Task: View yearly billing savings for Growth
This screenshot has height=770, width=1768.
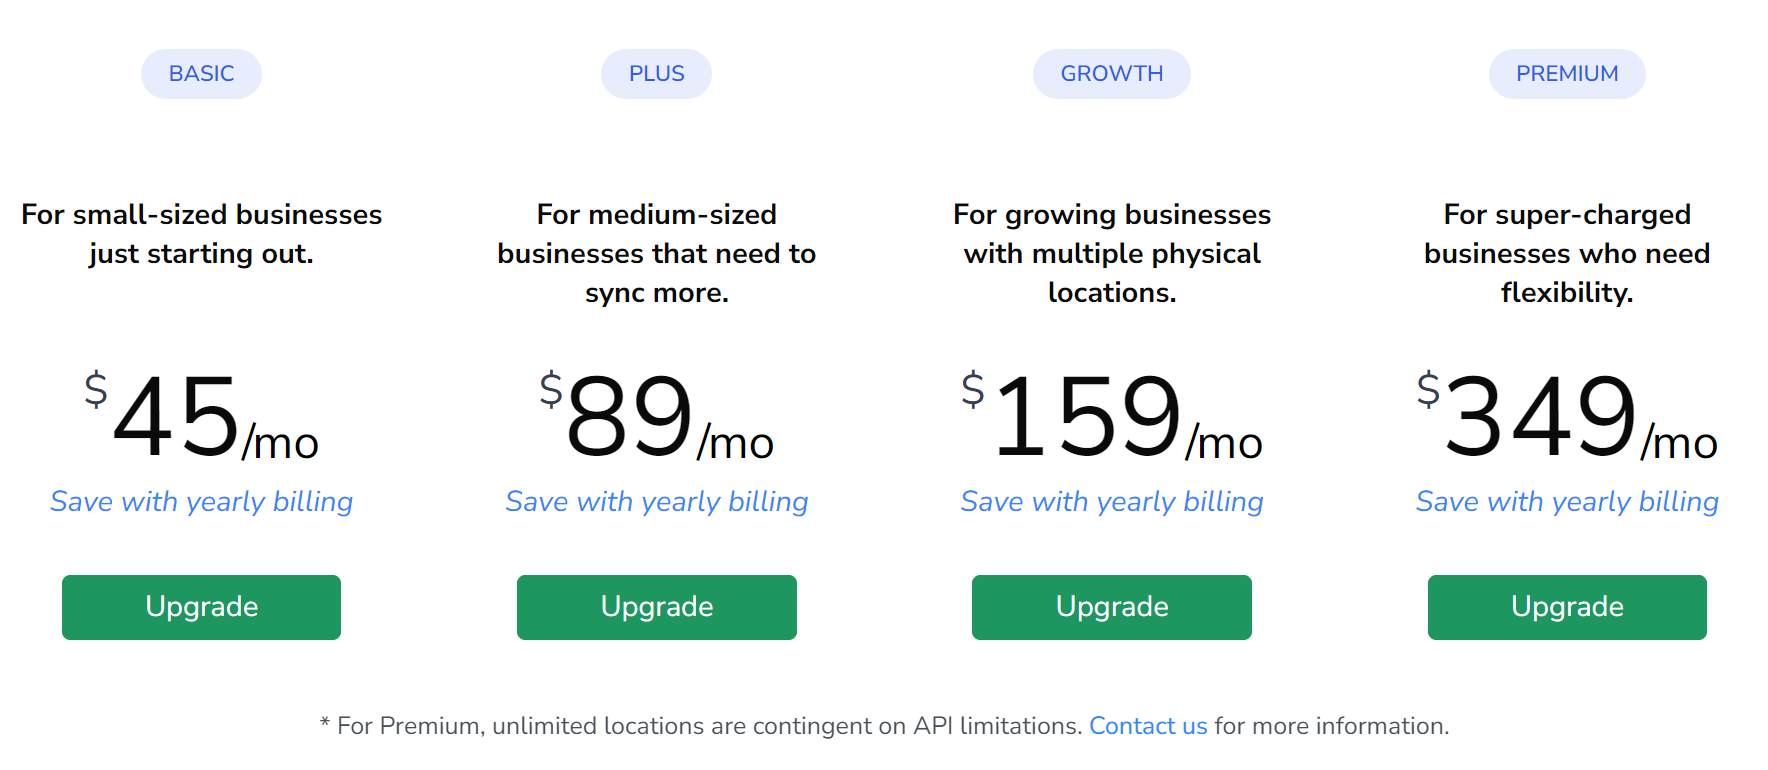Action: [x=1111, y=501]
